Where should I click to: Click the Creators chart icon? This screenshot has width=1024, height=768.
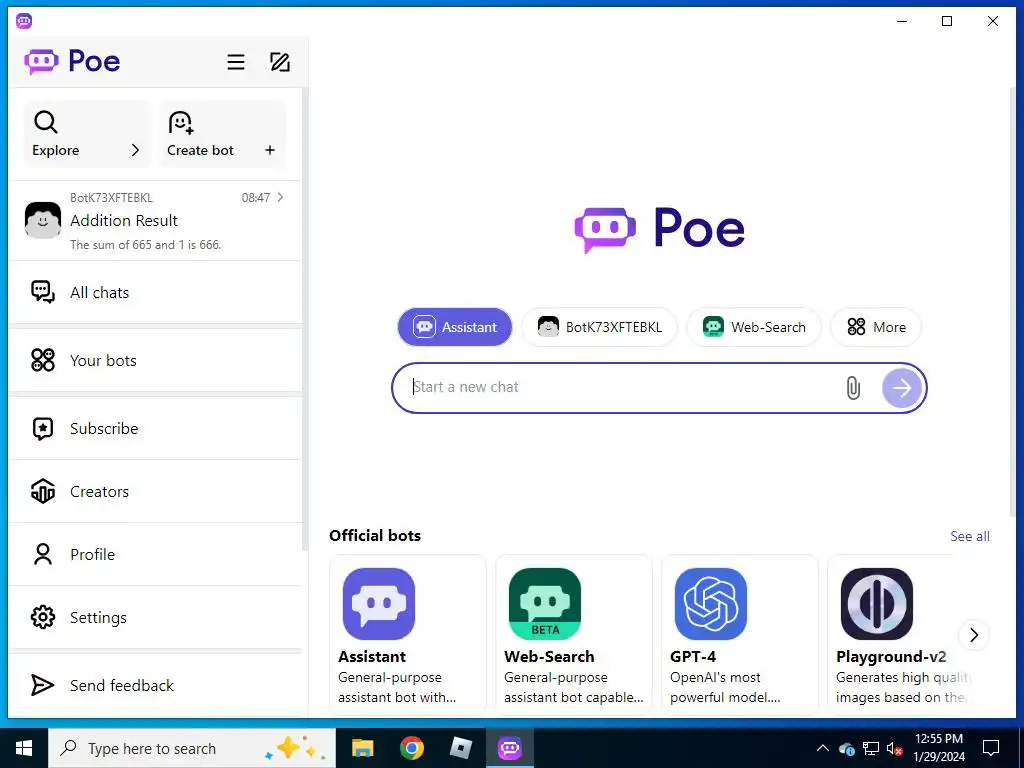point(43,491)
